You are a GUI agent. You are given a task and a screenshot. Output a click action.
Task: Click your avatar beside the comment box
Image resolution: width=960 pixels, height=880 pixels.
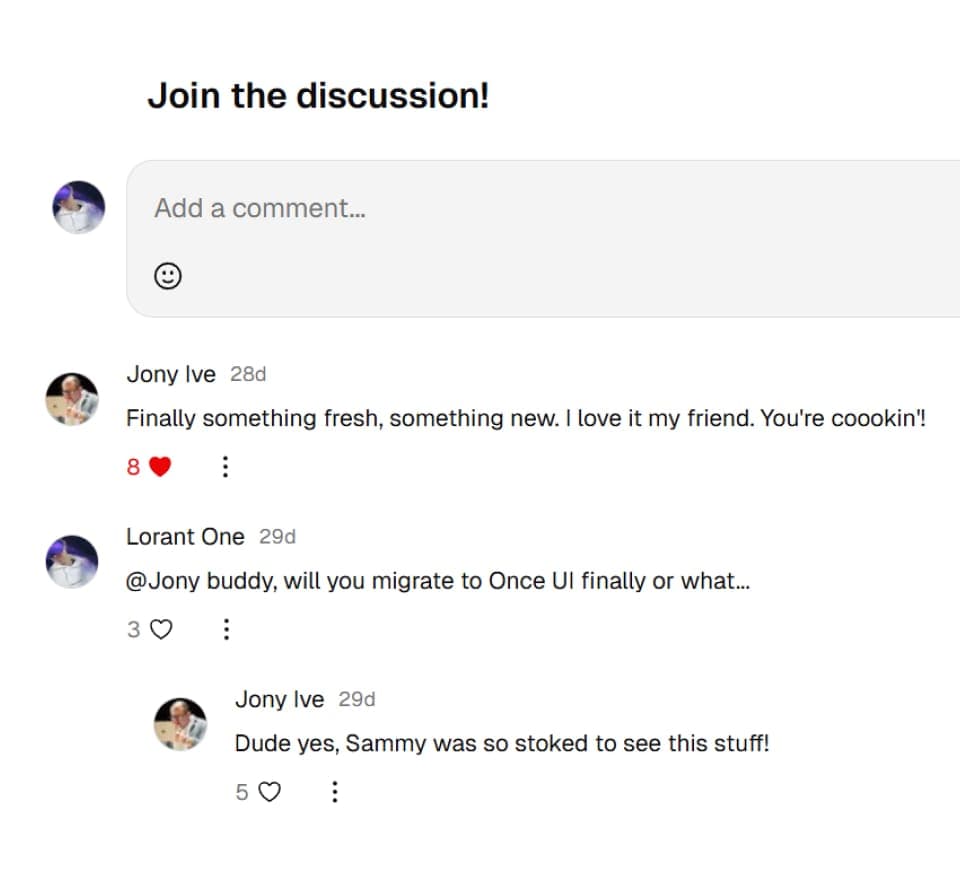pyautogui.click(x=78, y=207)
